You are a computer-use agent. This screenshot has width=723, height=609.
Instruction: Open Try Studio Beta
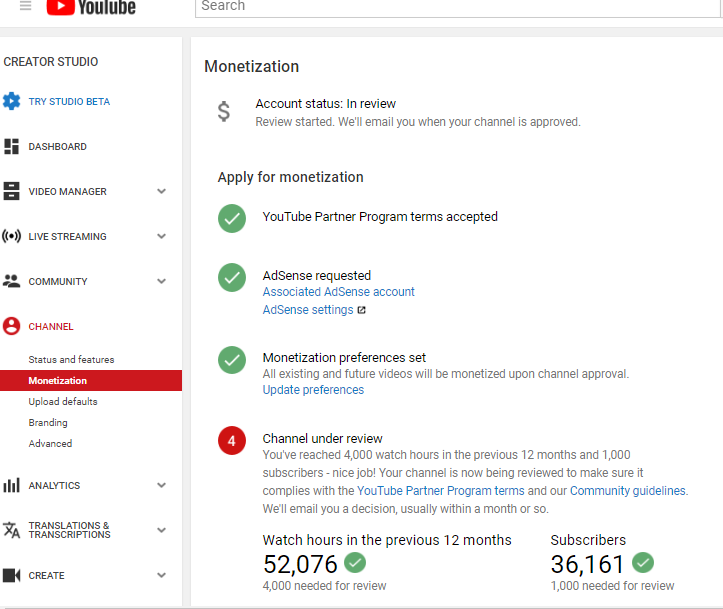click(x=69, y=101)
